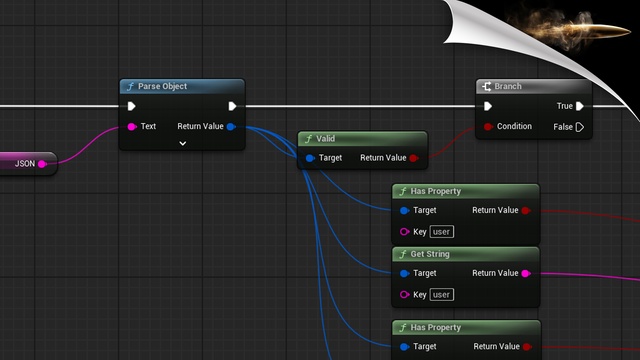Click the Get String function icon
This screenshot has width=640, height=360.
(x=403, y=254)
